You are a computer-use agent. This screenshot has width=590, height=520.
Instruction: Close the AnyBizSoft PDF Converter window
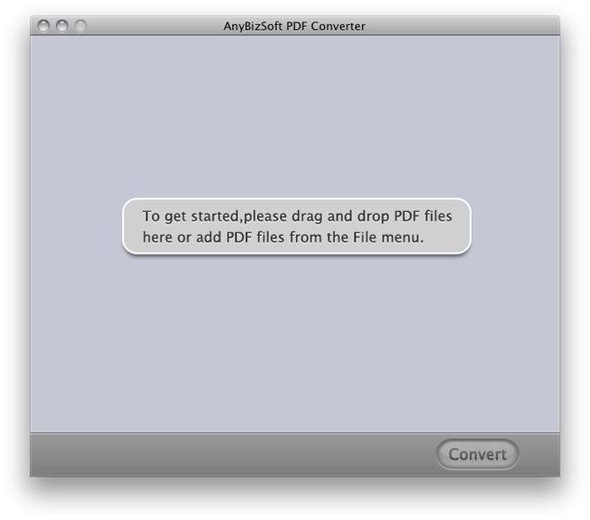pos(44,26)
